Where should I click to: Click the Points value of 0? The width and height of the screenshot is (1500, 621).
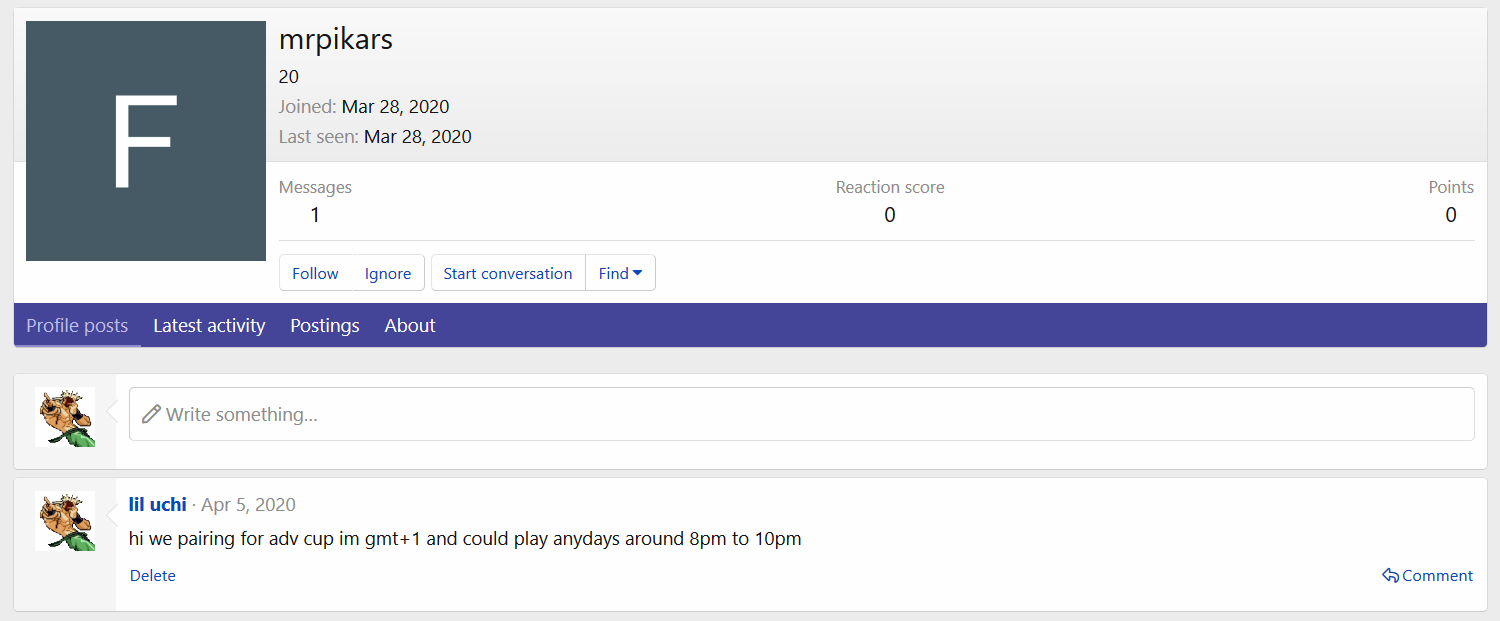click(1450, 215)
